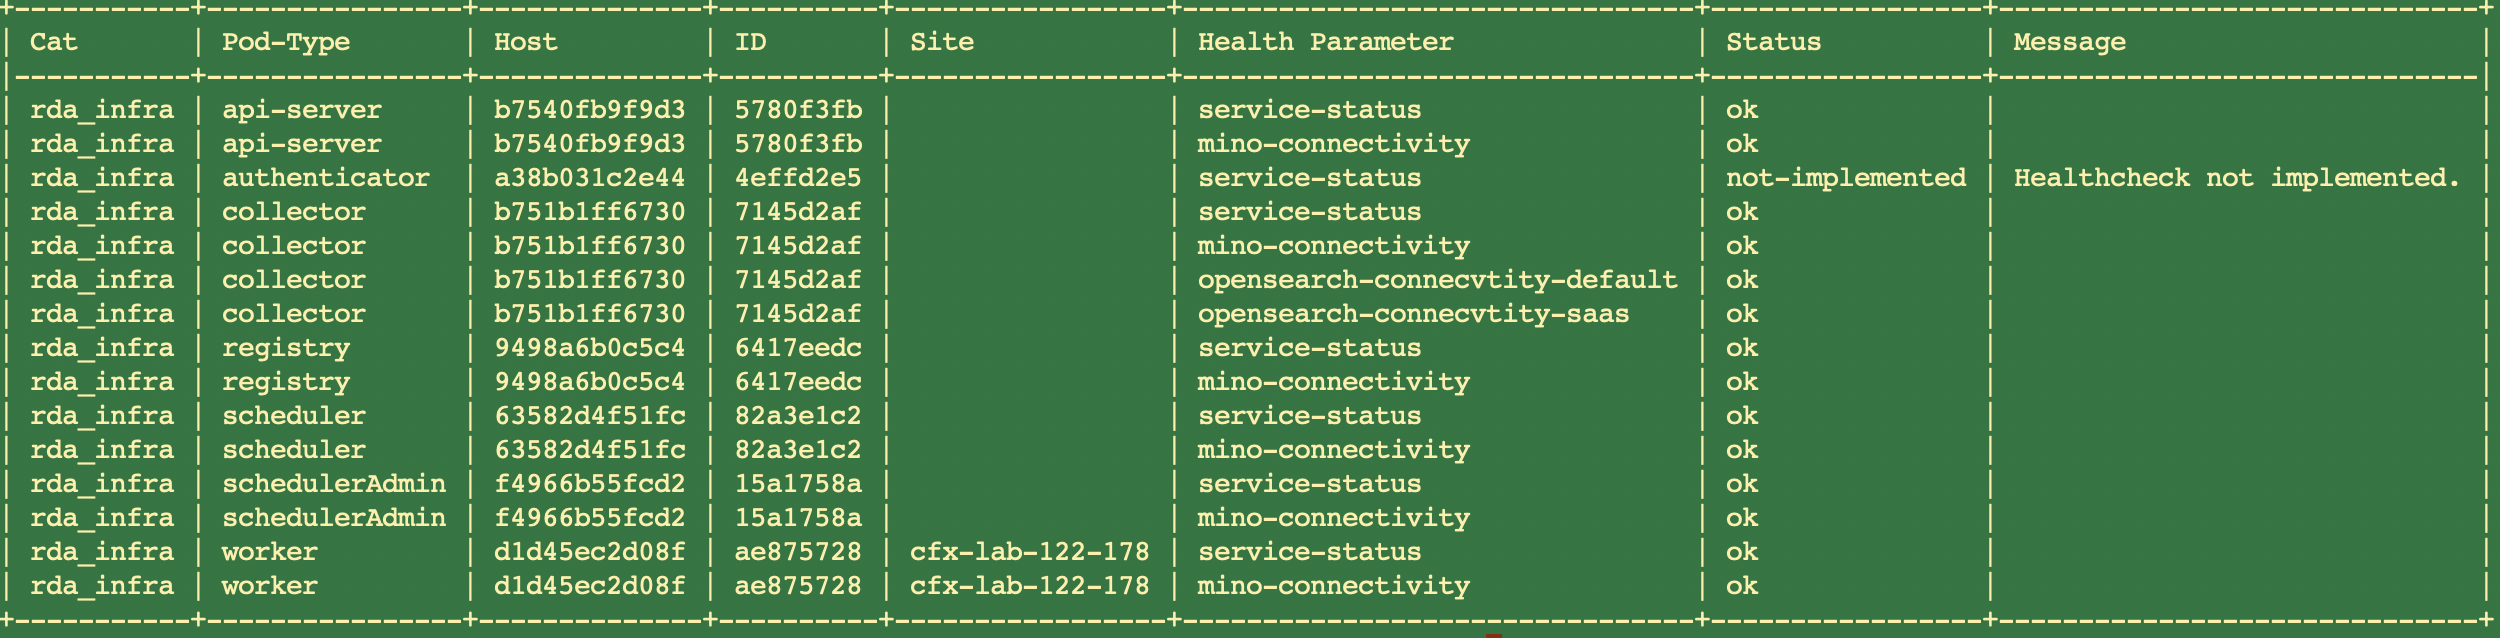Click the Status column header
This screenshot has height=638, width=2500.
pyautogui.click(x=1773, y=42)
